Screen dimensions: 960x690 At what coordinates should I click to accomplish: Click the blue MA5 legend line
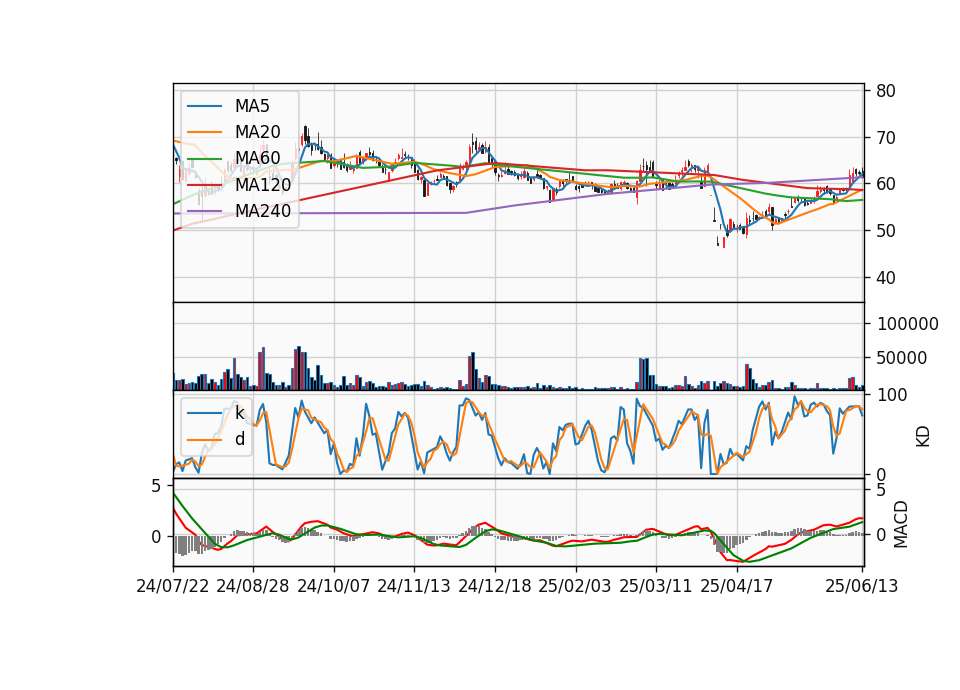click(x=204, y=107)
